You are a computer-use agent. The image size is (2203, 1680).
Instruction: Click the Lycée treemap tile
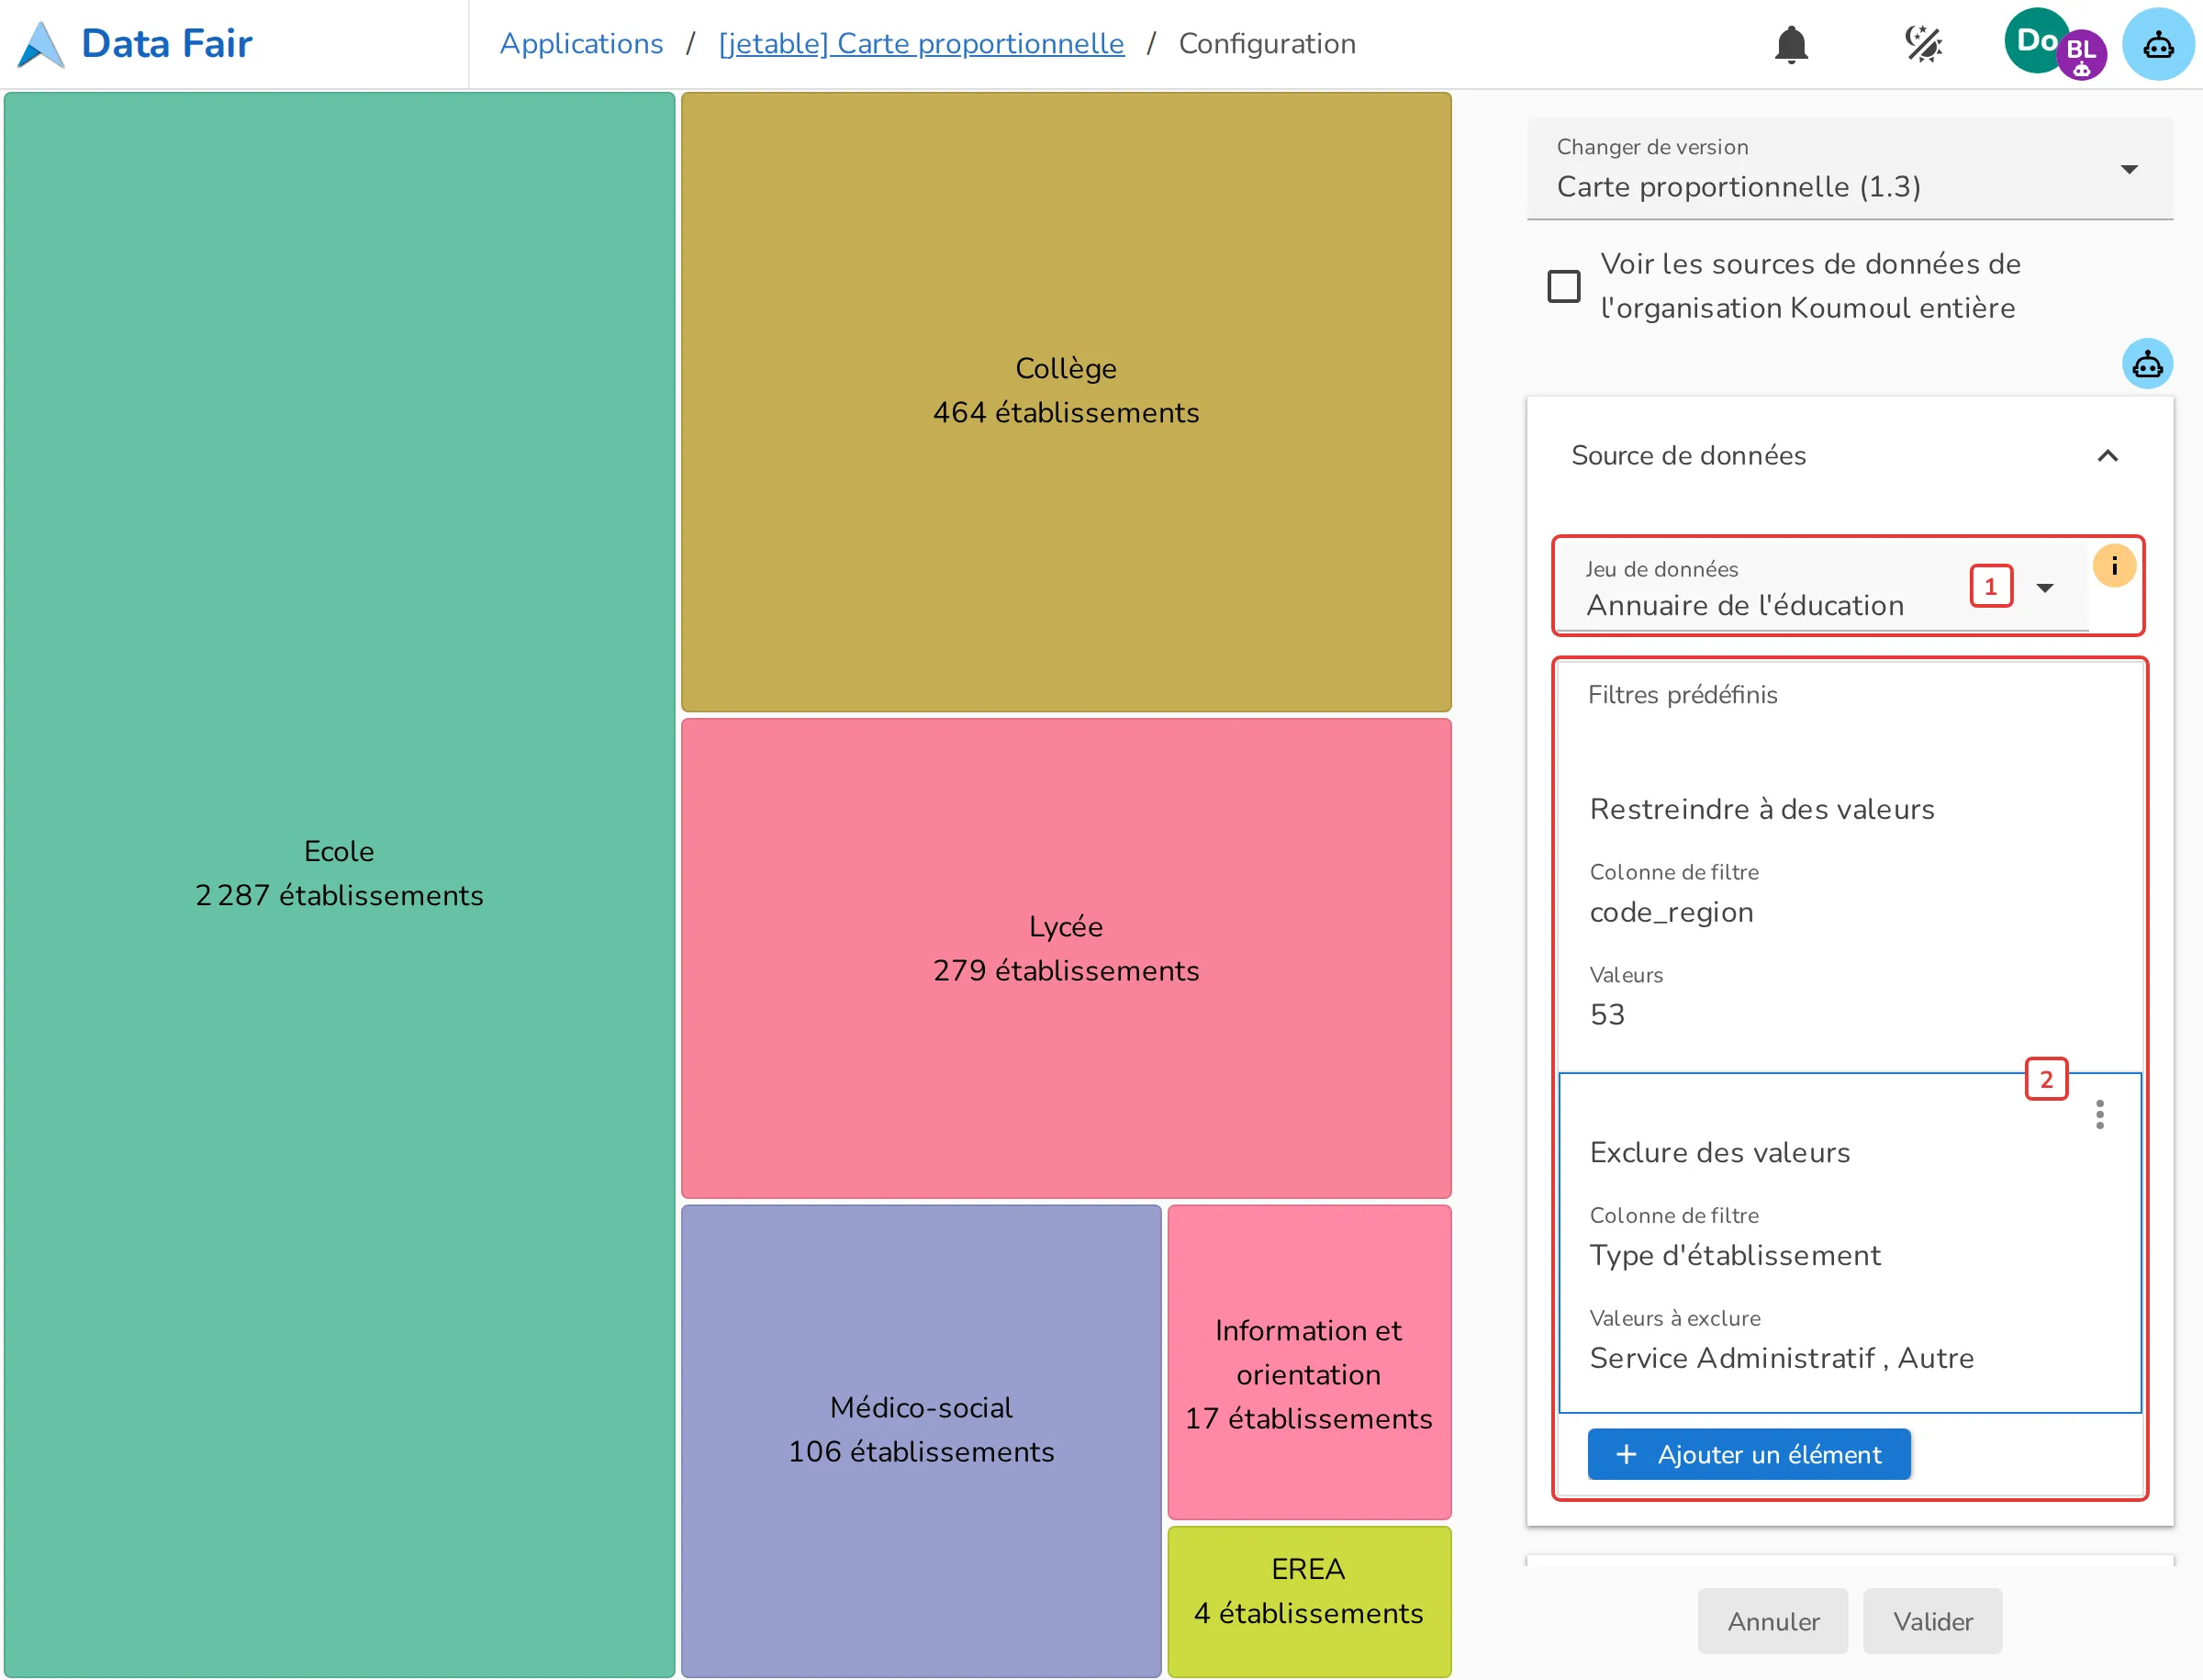click(1066, 958)
